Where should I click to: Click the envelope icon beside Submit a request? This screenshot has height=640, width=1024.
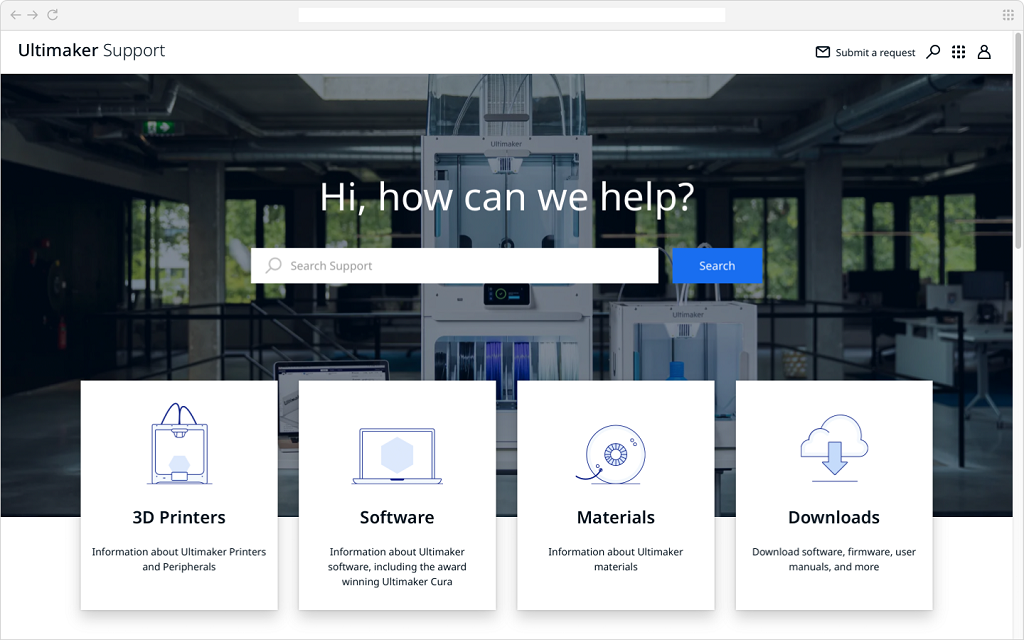tap(823, 52)
